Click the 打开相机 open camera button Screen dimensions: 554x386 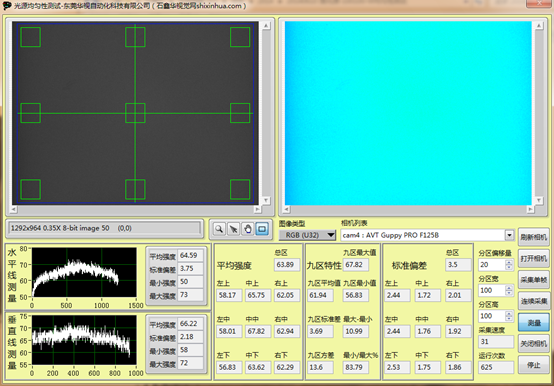[534, 259]
